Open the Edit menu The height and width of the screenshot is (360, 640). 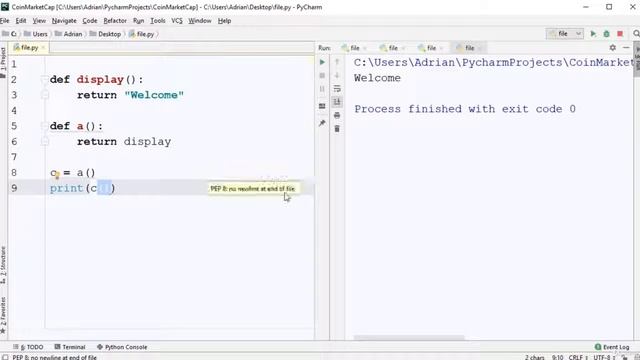click(x=21, y=21)
